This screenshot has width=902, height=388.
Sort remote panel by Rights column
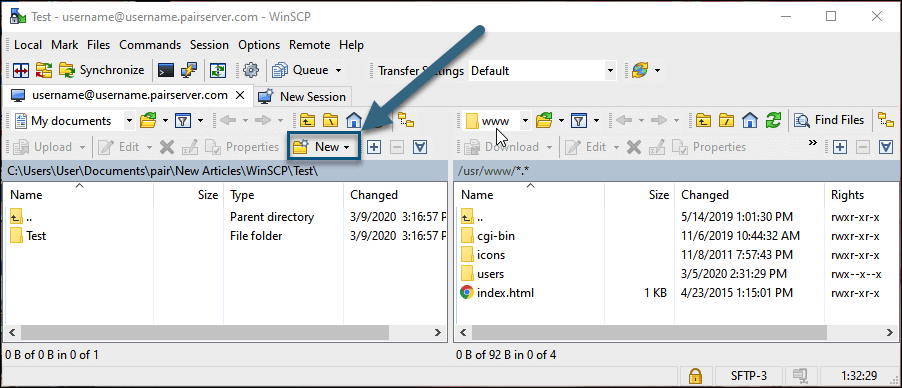861,195
